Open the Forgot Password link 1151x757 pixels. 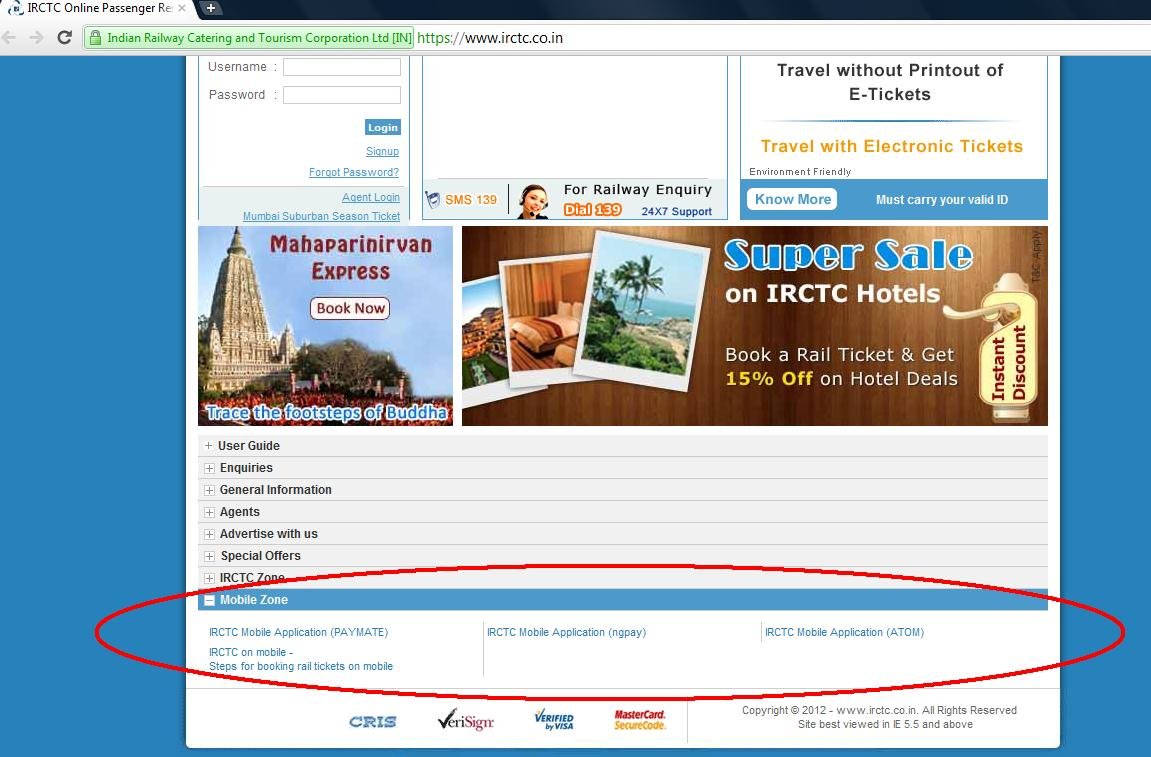(x=354, y=172)
